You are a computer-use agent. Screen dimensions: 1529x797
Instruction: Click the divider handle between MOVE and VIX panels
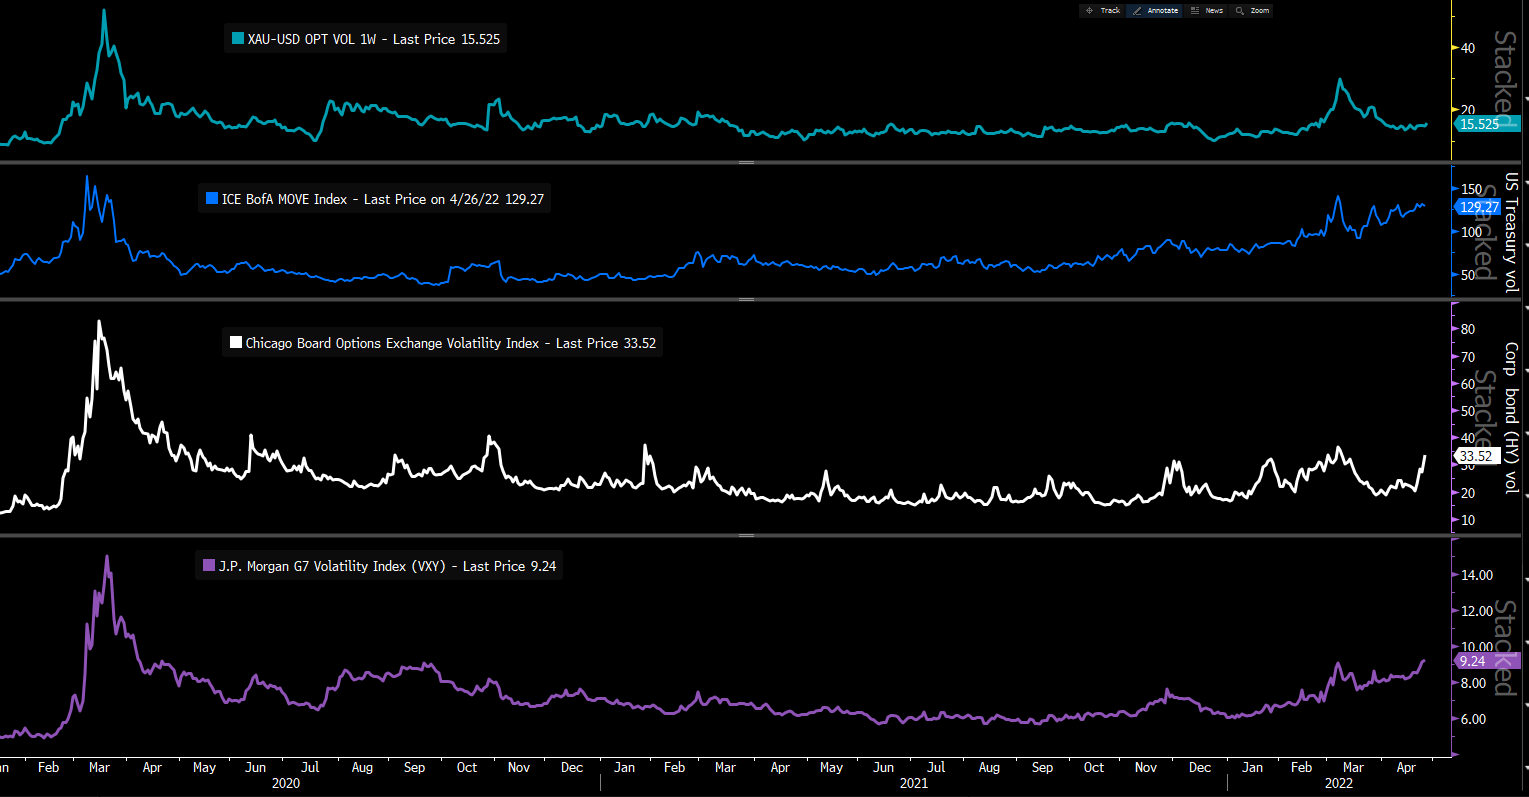click(x=746, y=299)
